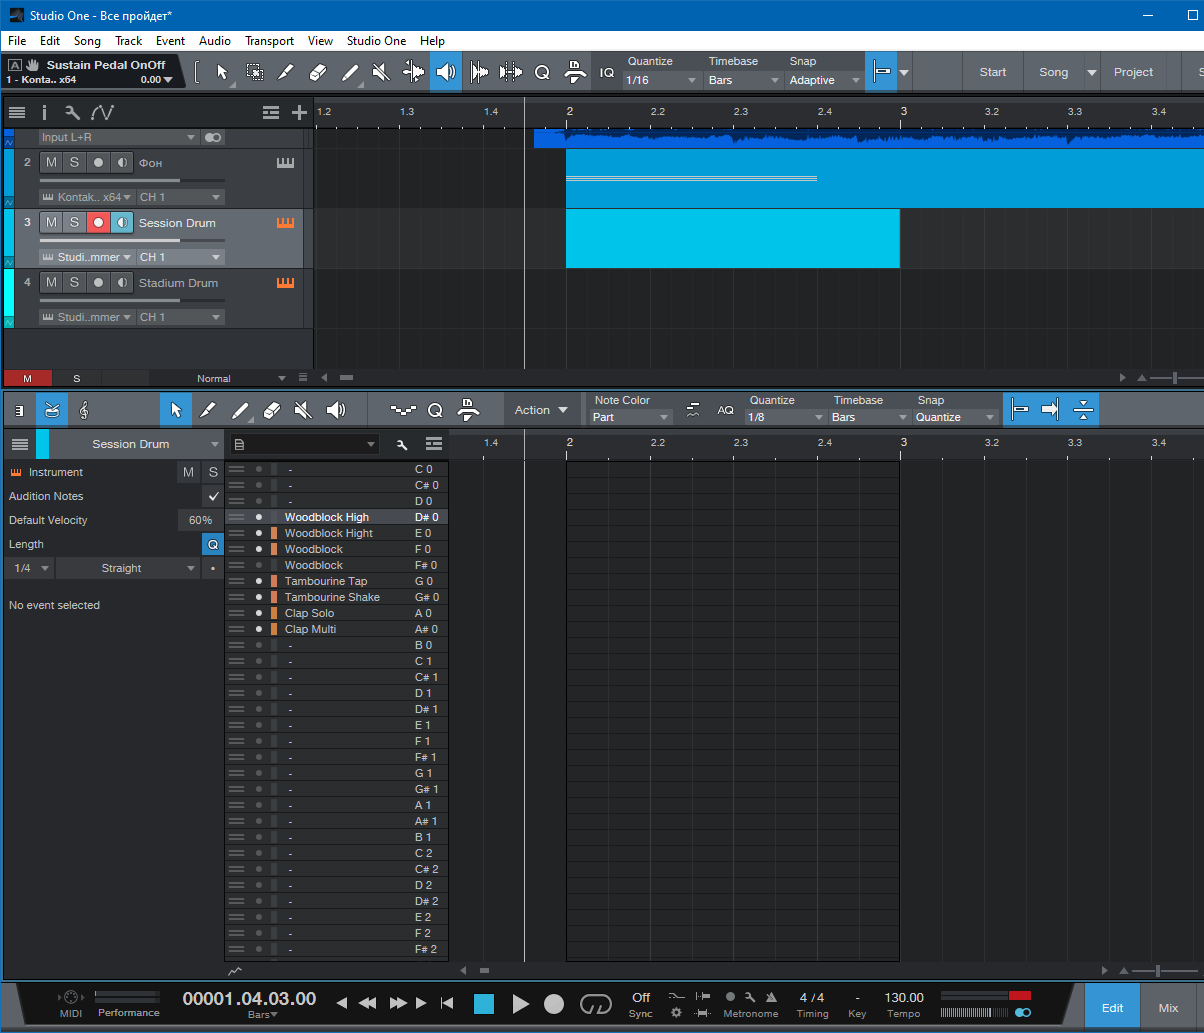Toggle monitor on the Session Drum track

tap(121, 222)
